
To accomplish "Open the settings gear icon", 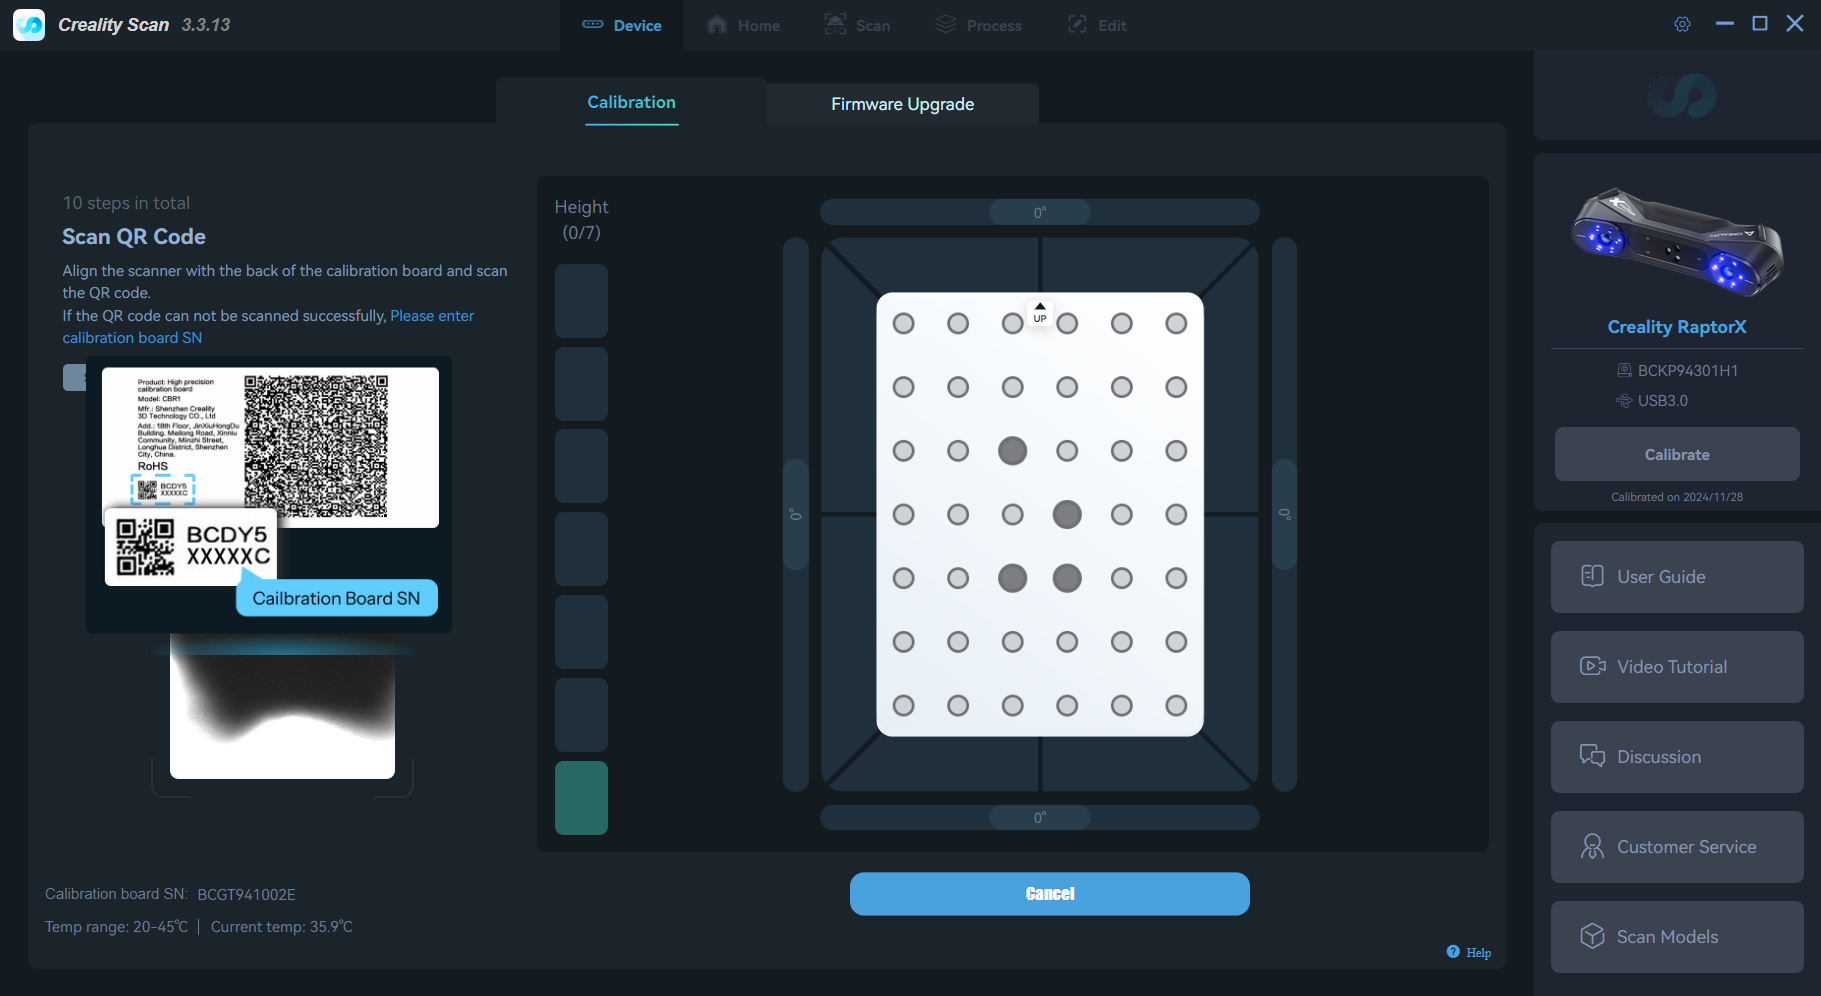I will (x=1682, y=24).
